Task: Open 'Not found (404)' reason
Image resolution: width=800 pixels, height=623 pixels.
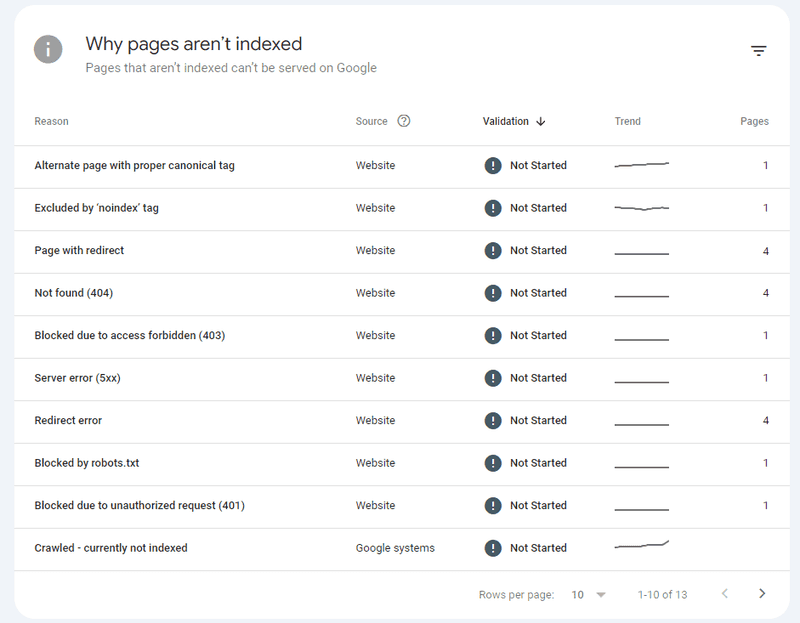Action: pos(73,293)
